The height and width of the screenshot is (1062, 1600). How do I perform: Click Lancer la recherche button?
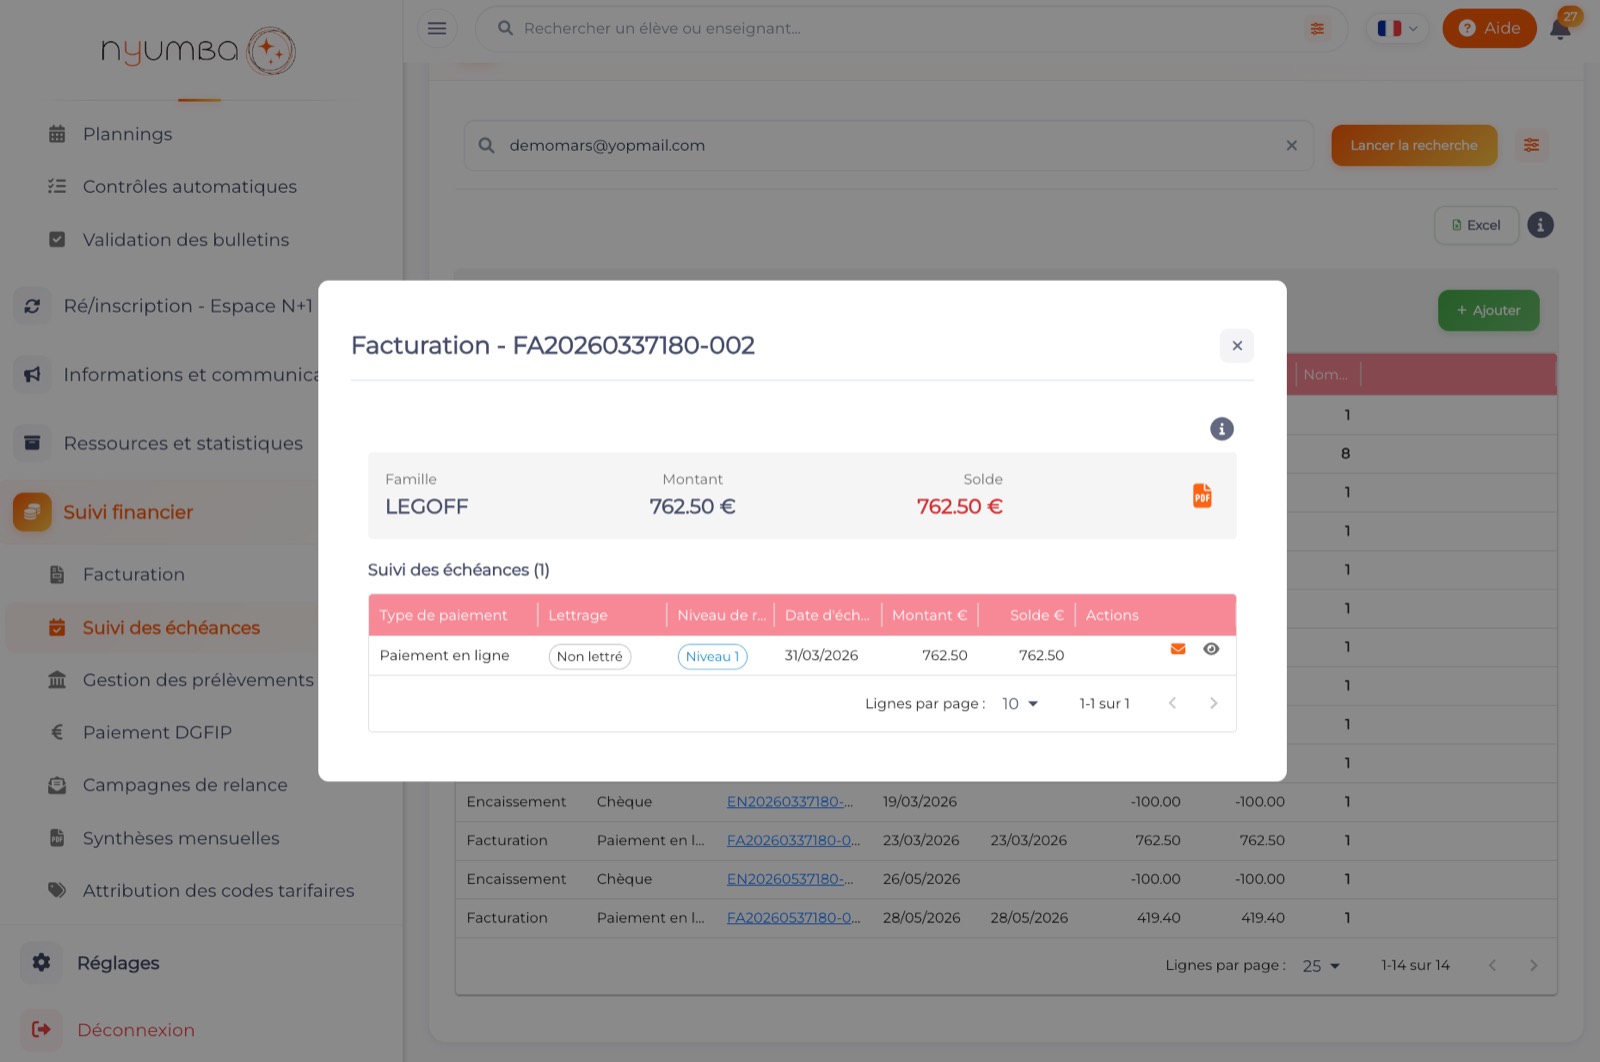click(x=1413, y=146)
